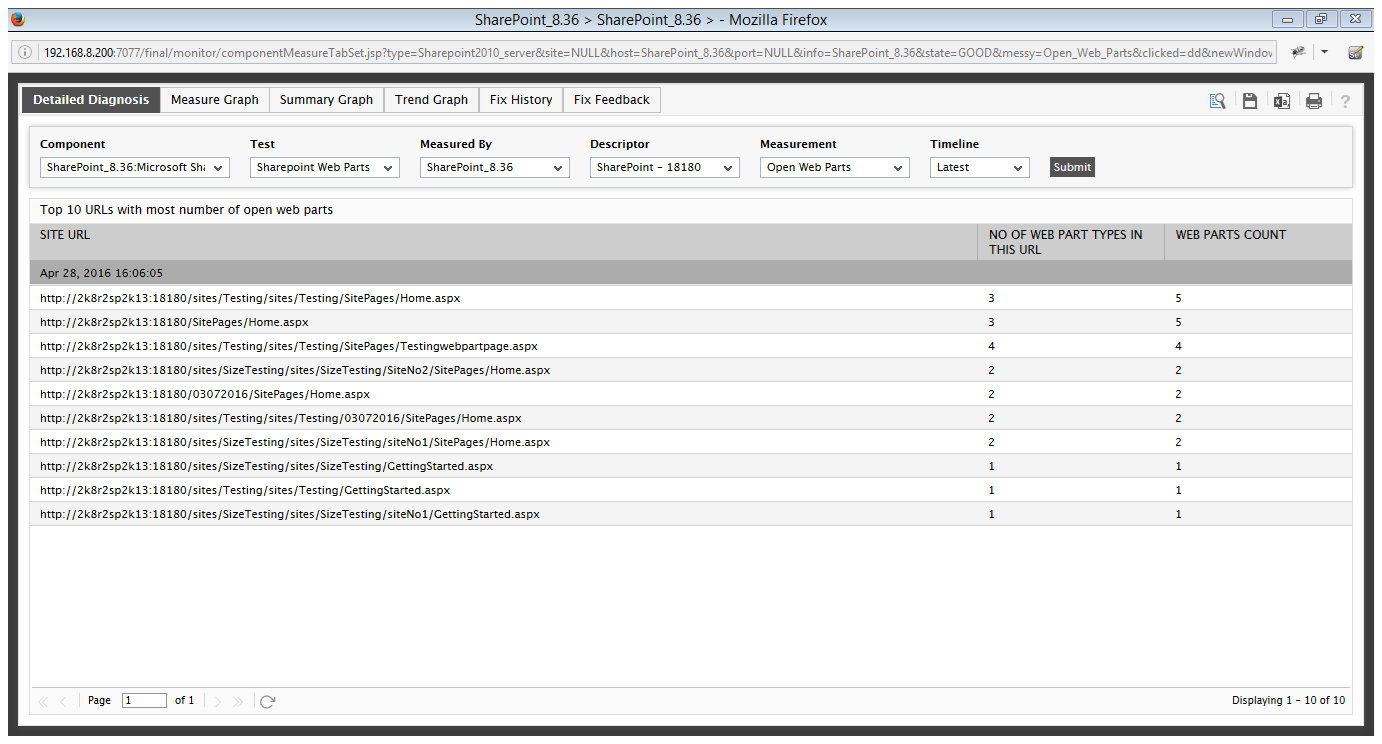Go to next page of results

pos(218,702)
